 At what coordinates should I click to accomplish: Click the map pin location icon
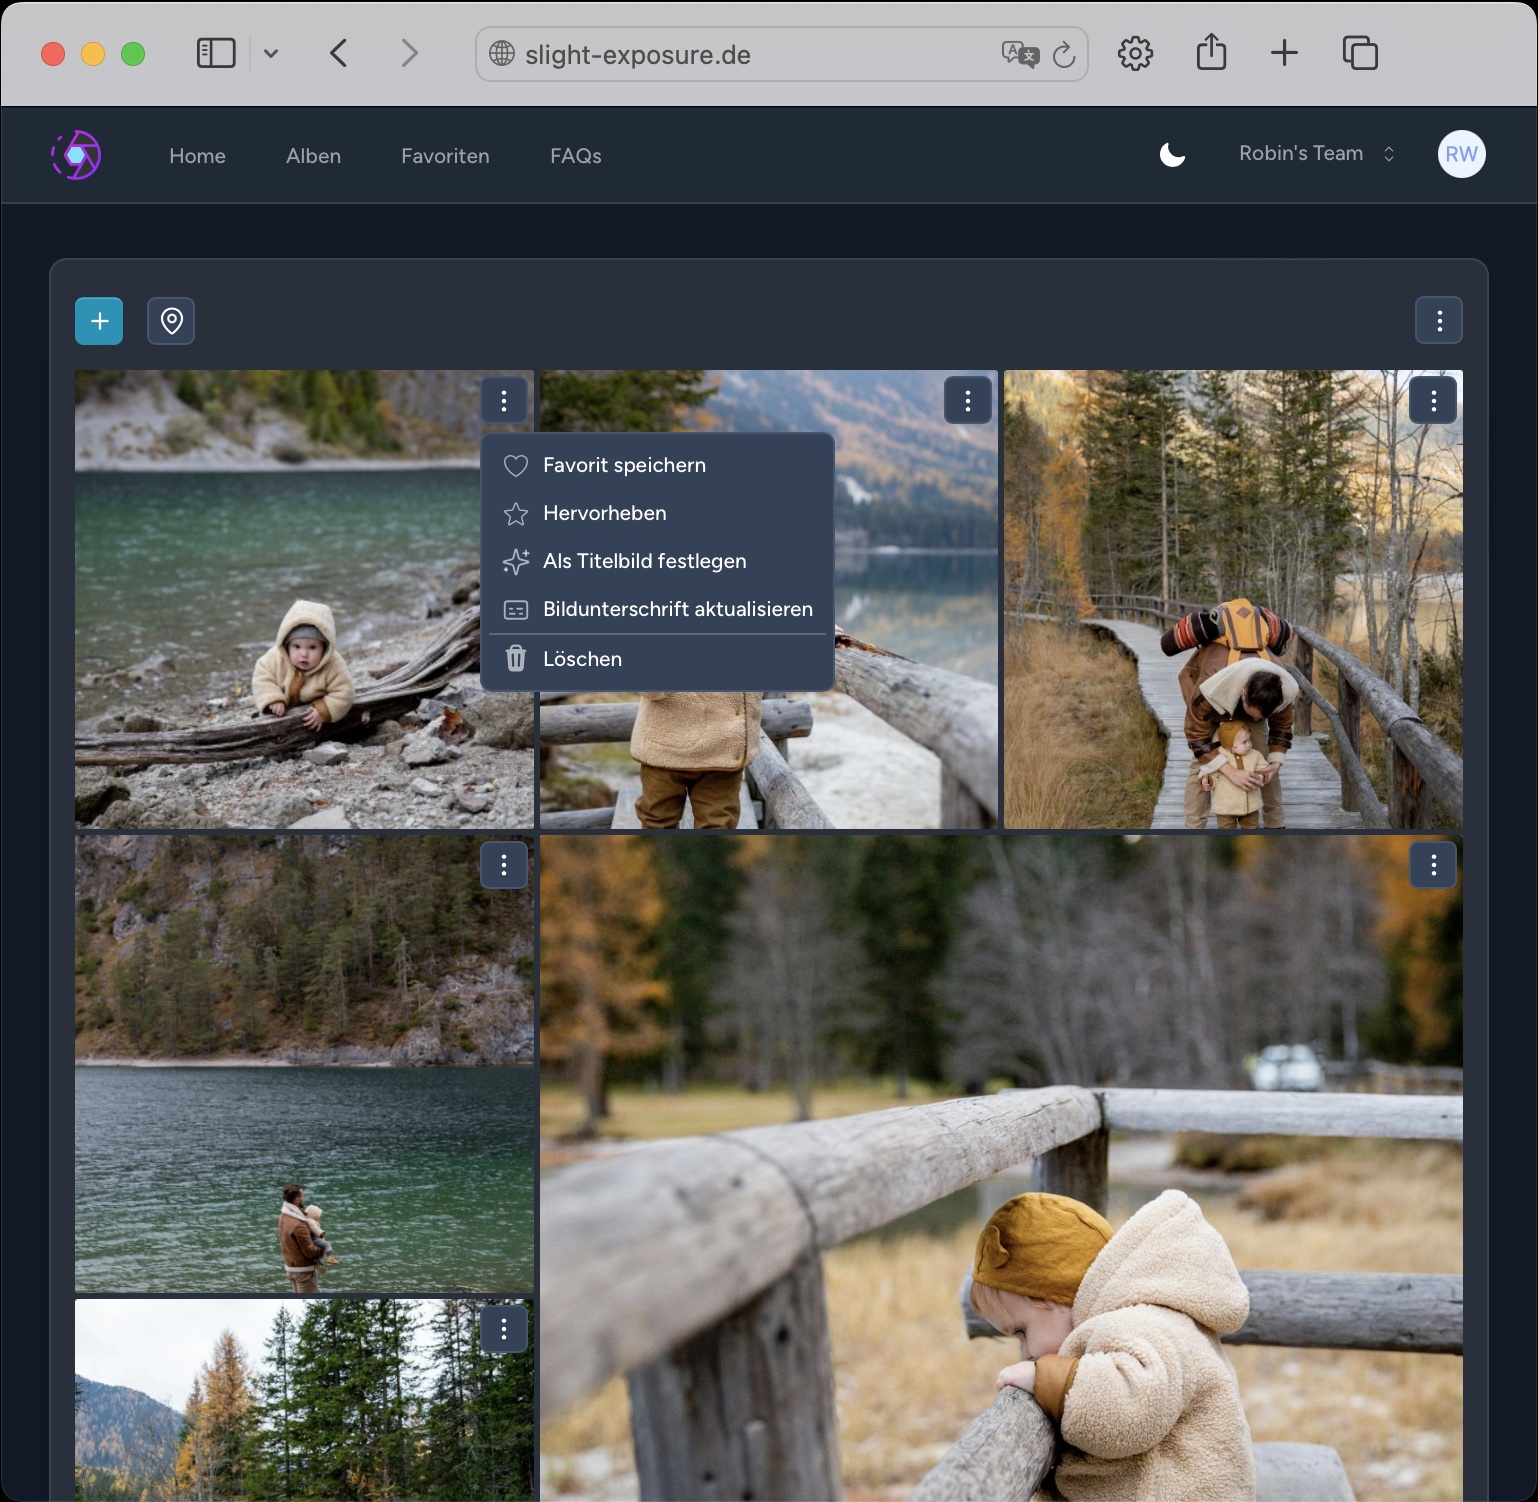point(170,320)
